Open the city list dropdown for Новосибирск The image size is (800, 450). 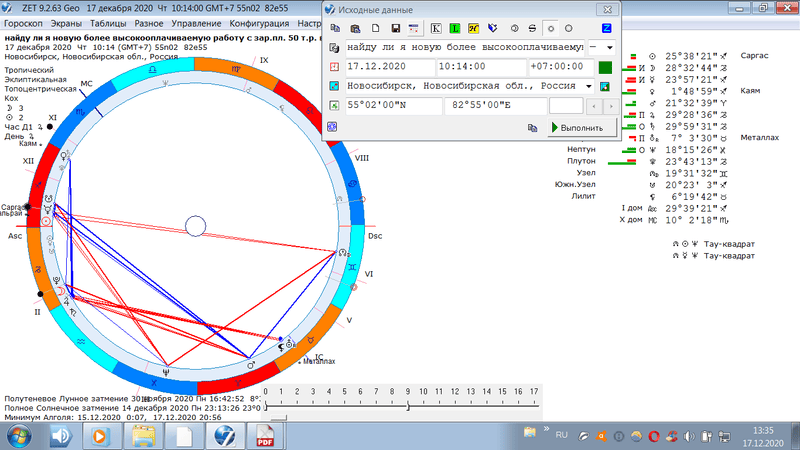[x=589, y=86]
